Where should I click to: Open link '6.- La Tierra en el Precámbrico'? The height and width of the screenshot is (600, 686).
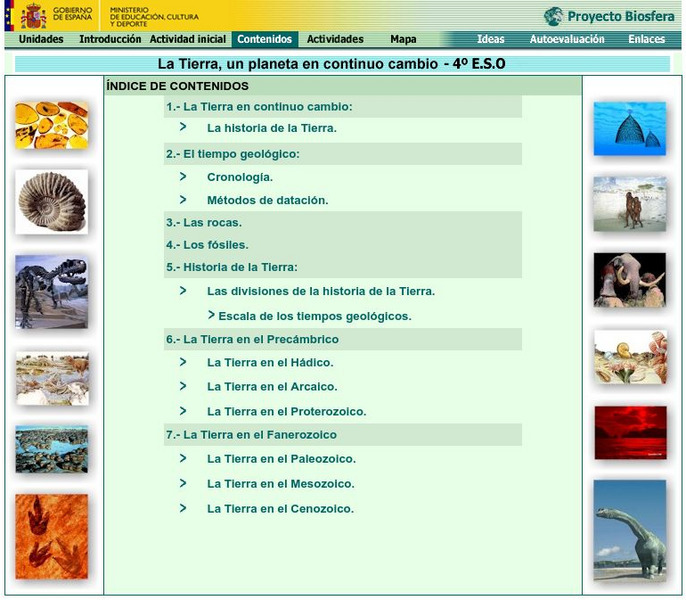[x=252, y=340]
